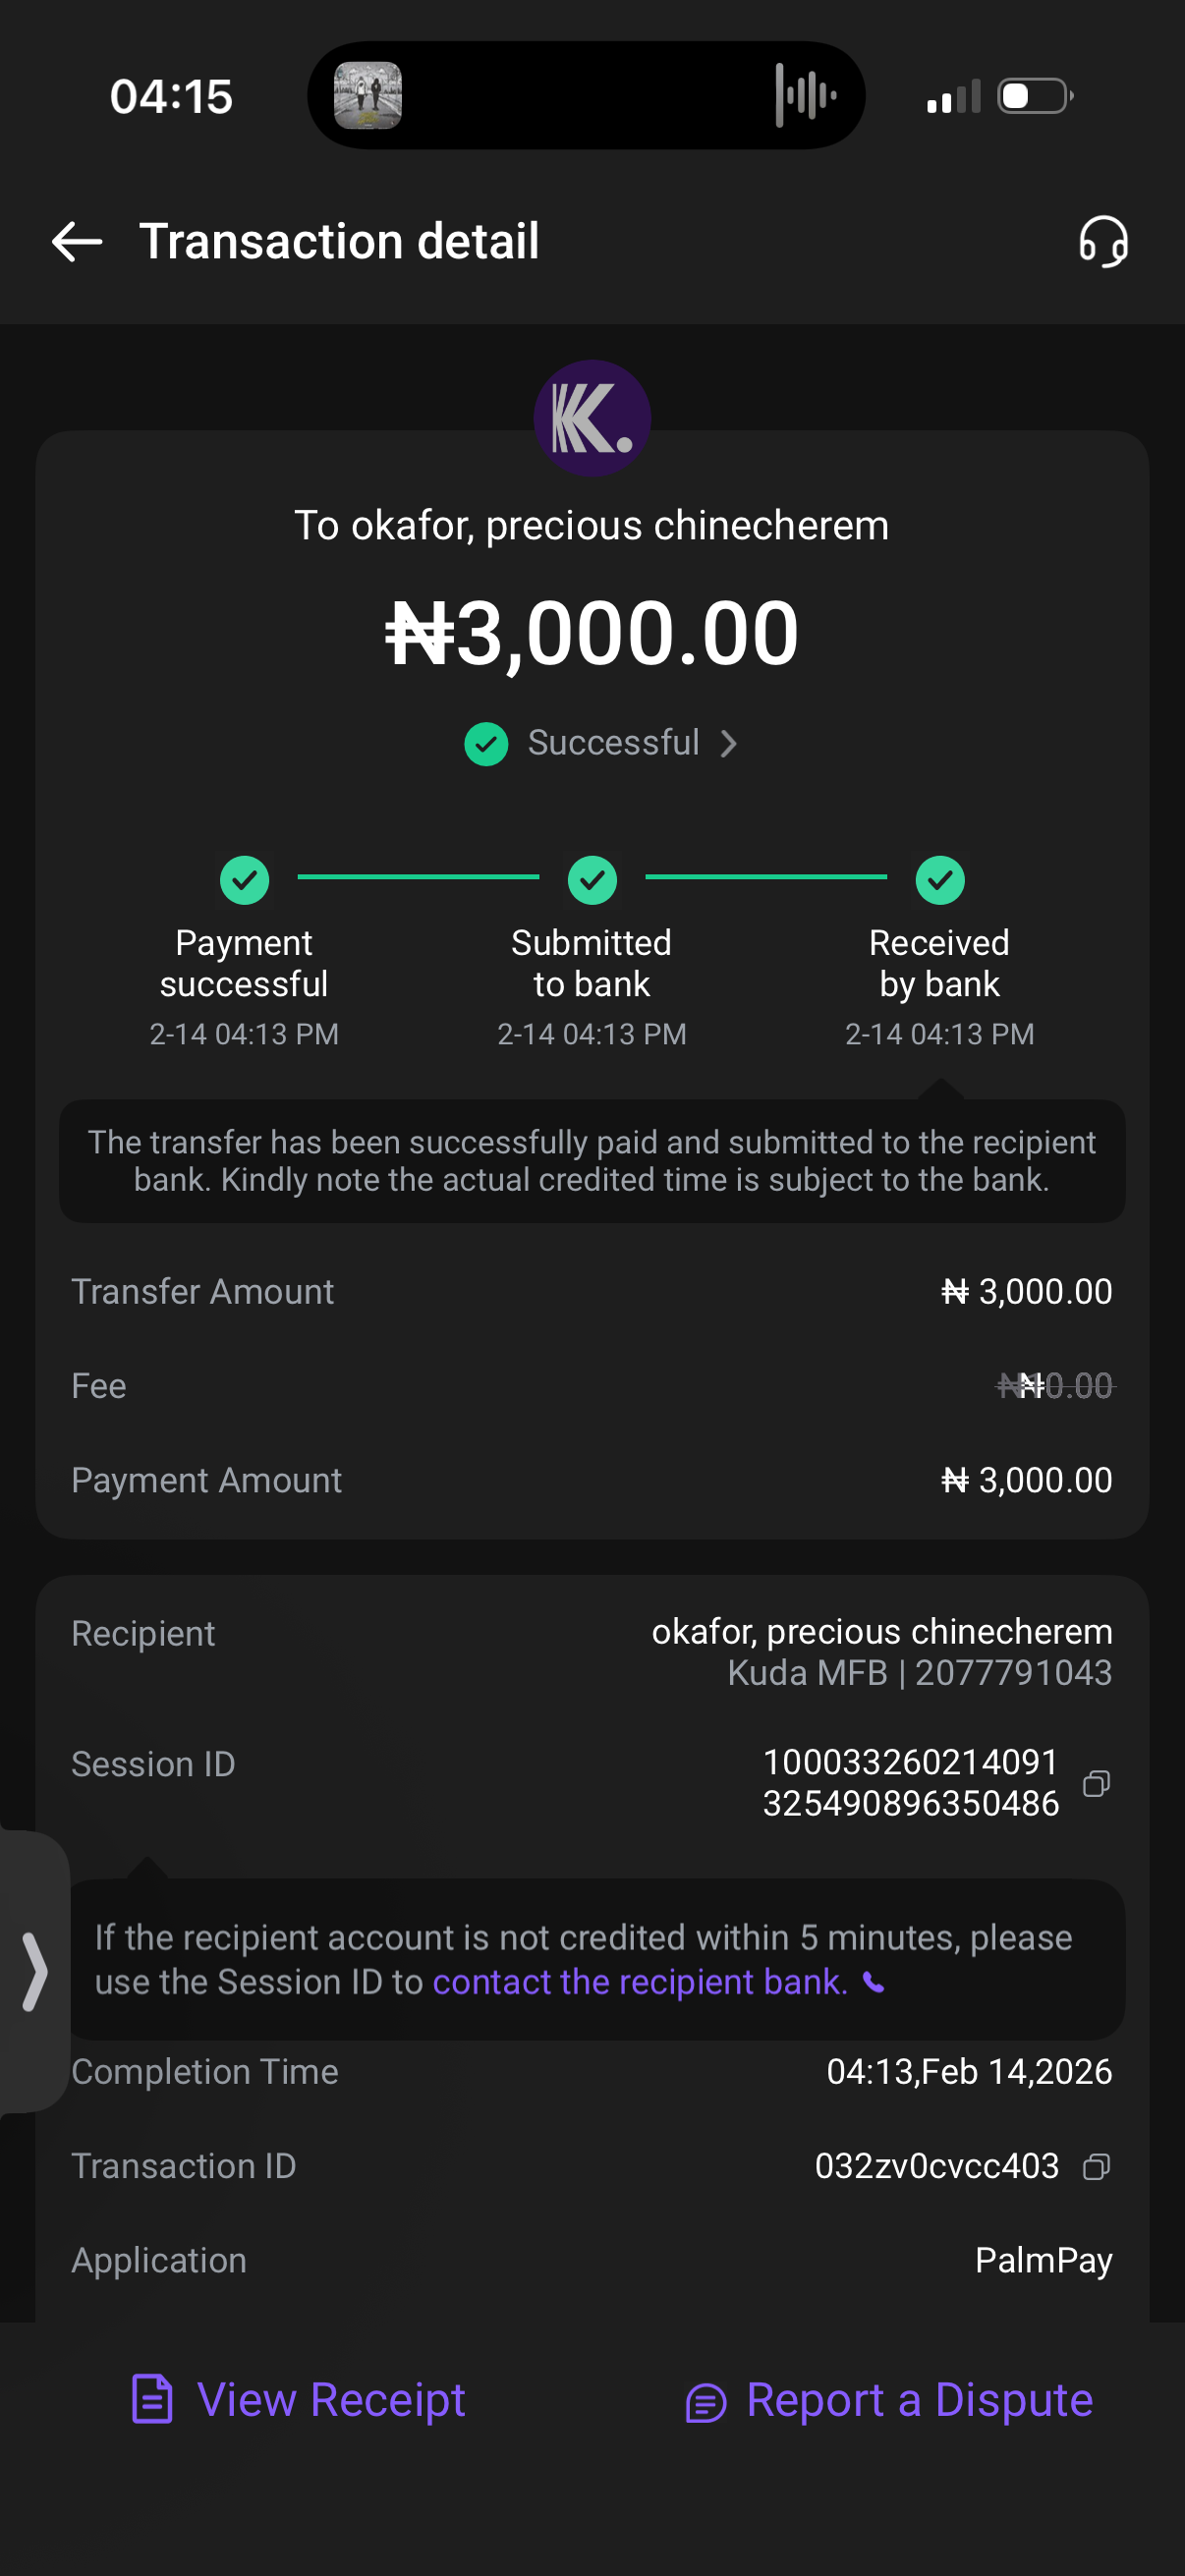
Task: Tap the Received by bank step checkmark
Action: click(939, 880)
